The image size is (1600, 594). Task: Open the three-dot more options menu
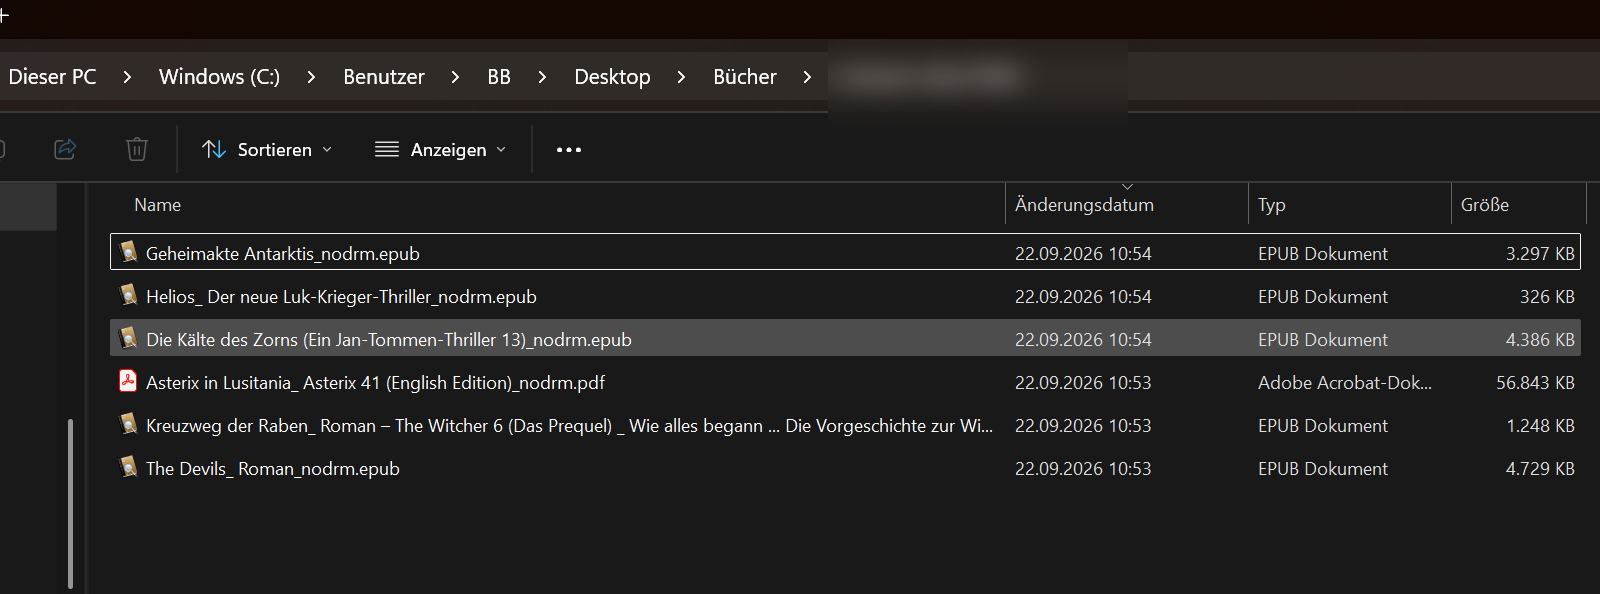pyautogui.click(x=569, y=149)
